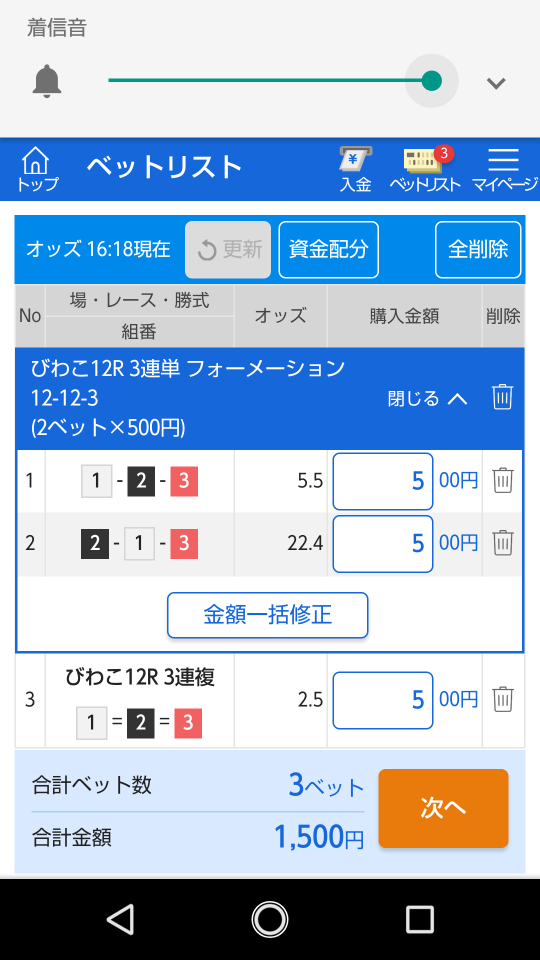Proceed with 次へ button

[x=443, y=808]
